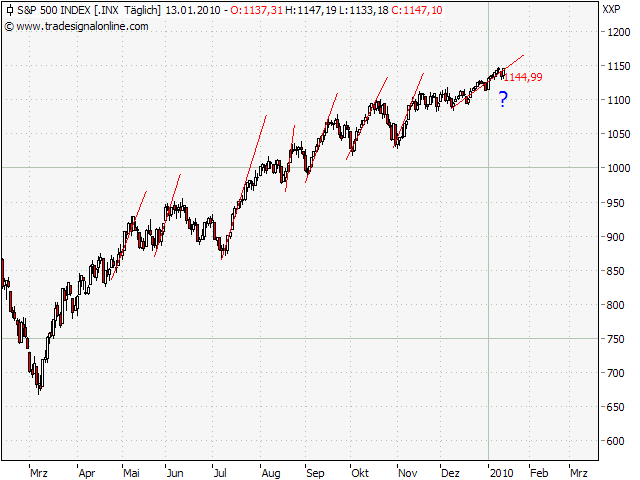The width and height of the screenshot is (640, 480).
Task: Click the blue question mark annotation
Action: [x=503, y=99]
